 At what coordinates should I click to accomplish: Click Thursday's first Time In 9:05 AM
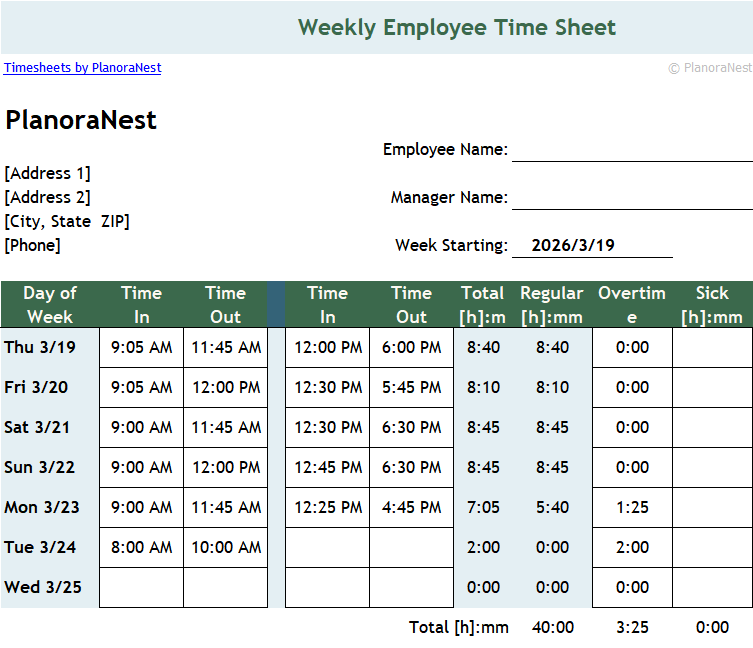coord(142,347)
